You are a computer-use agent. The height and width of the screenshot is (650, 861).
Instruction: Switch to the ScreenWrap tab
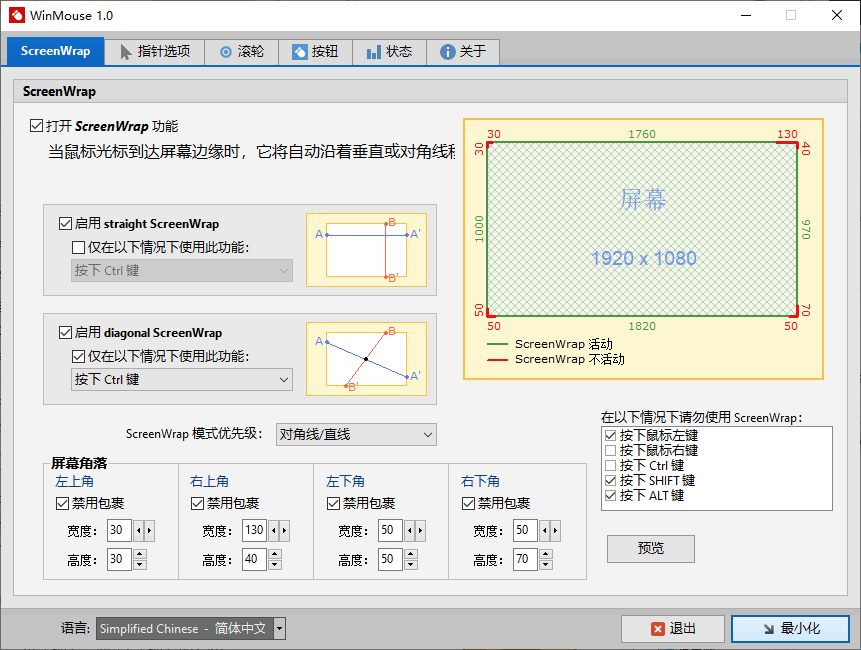[x=55, y=52]
